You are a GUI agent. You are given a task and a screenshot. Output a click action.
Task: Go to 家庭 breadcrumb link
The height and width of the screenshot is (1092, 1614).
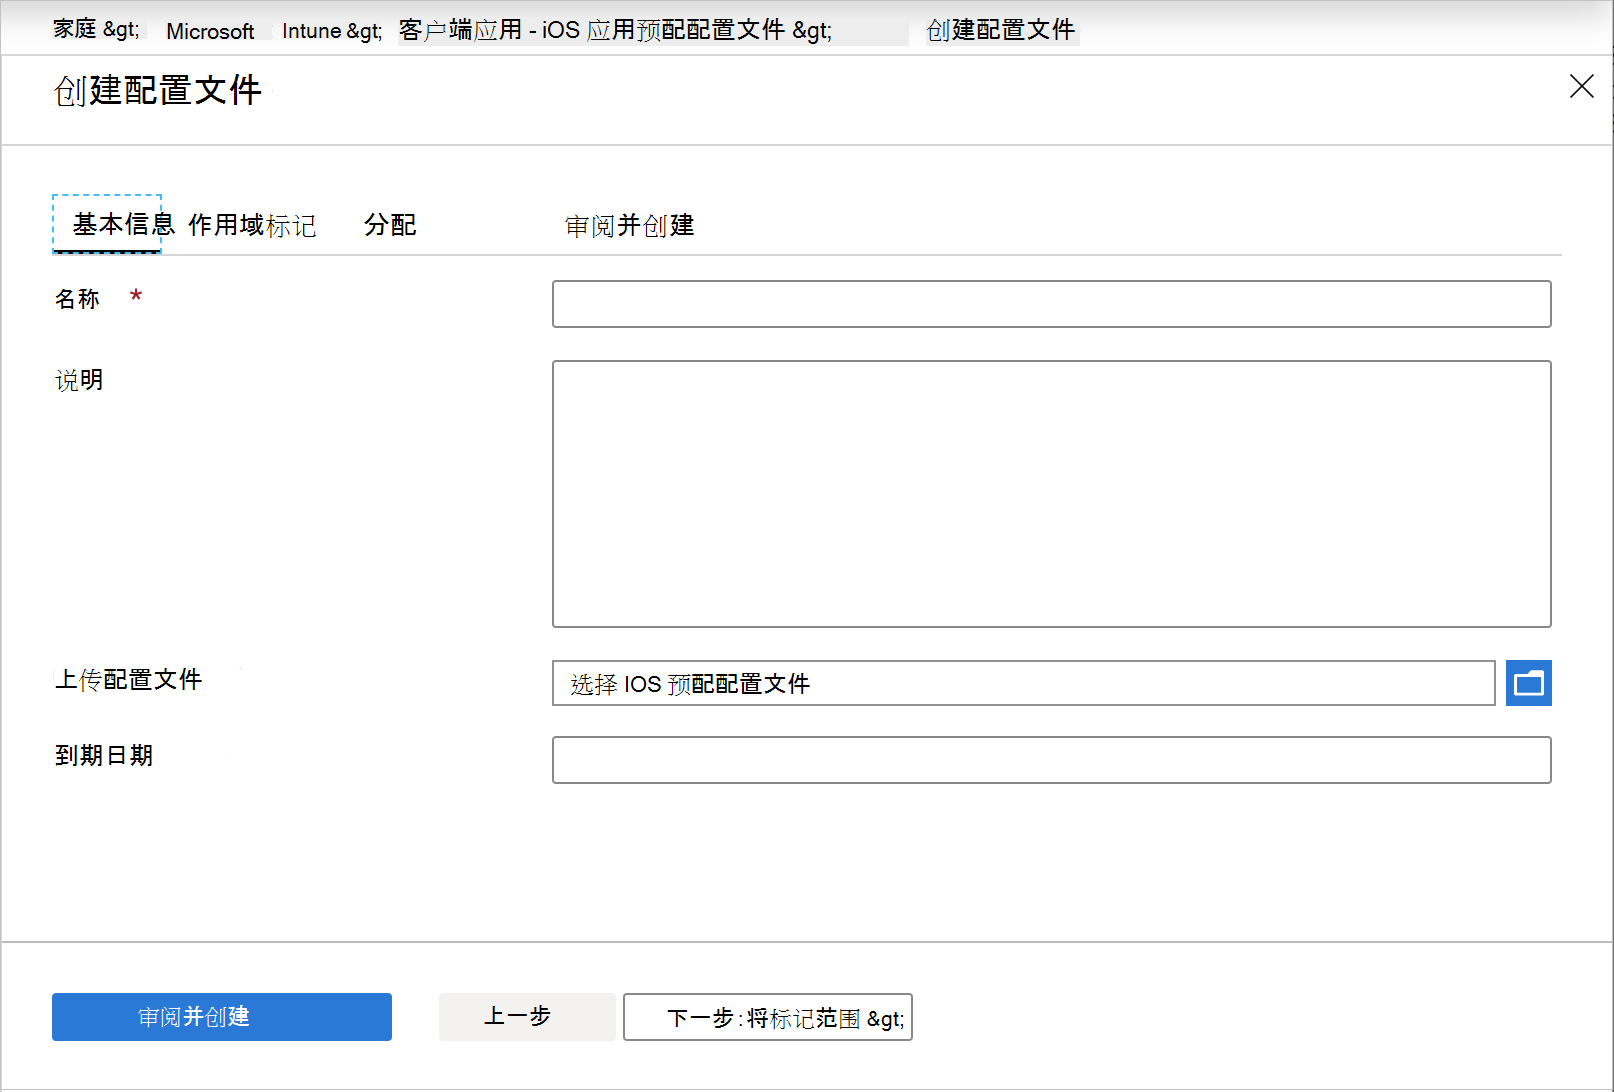tap(96, 30)
